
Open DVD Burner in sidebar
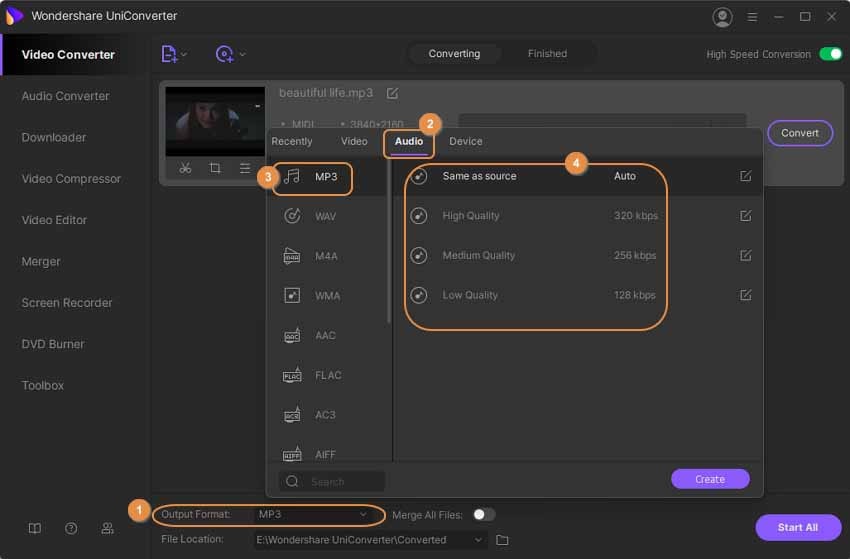pyautogui.click(x=53, y=344)
